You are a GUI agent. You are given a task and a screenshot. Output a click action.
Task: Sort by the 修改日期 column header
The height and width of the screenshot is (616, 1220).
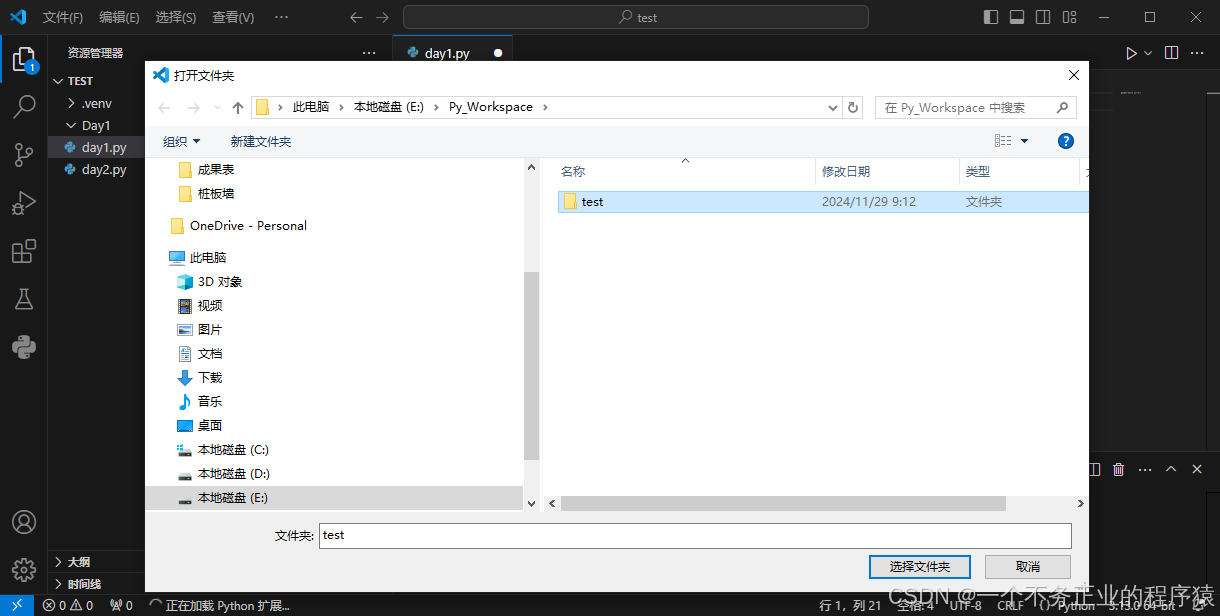click(x=887, y=172)
